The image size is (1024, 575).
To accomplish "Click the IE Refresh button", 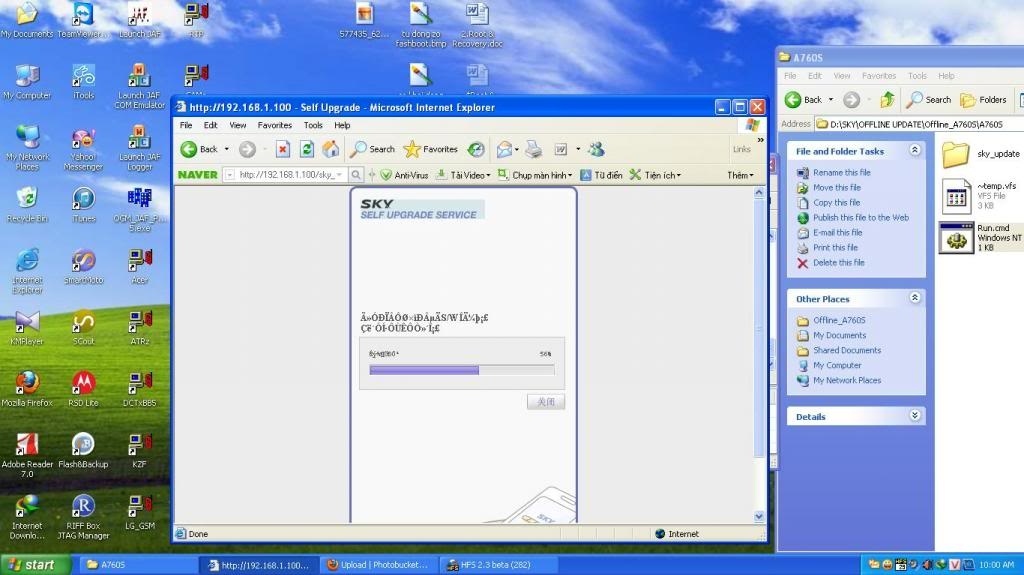I will 307,150.
